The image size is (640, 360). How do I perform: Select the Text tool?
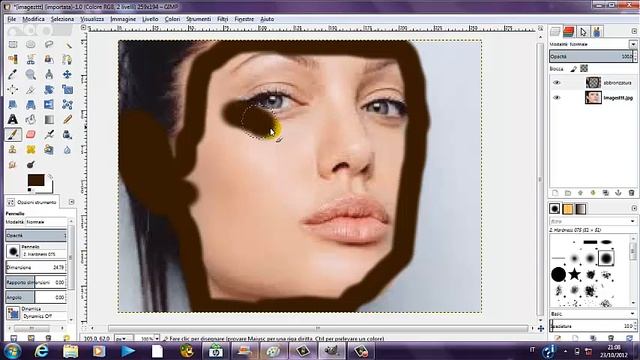coord(13,119)
